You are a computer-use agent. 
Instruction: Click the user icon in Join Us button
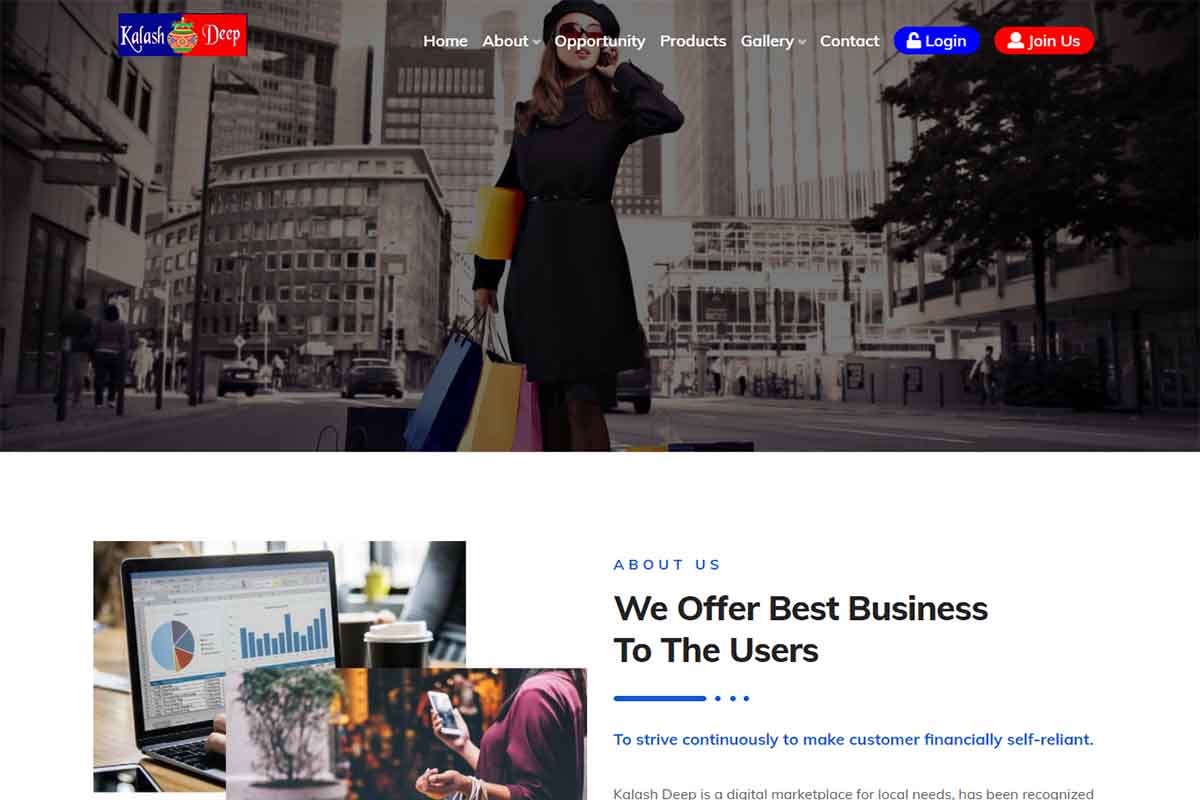[1015, 41]
